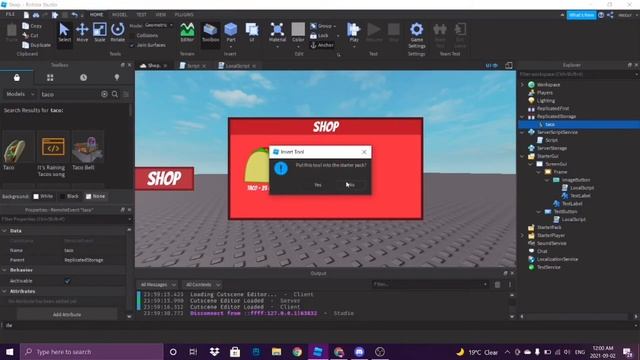Open the Toolbox Creations lightbulb tab

[117, 78]
